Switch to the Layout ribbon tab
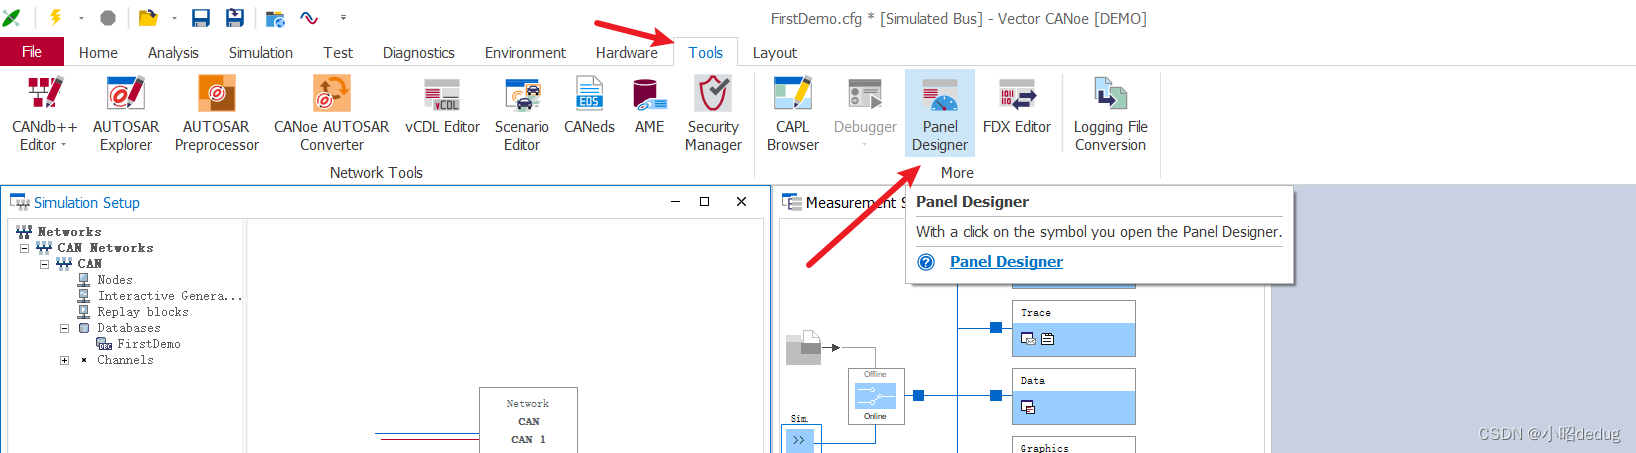The width and height of the screenshot is (1636, 453). (x=775, y=53)
